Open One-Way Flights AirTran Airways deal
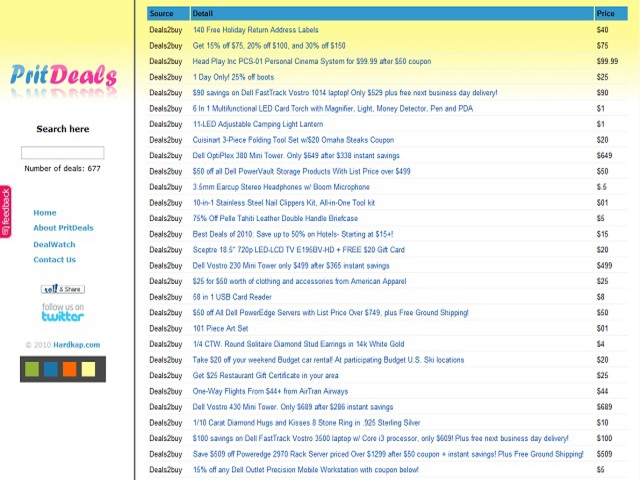 click(271, 391)
